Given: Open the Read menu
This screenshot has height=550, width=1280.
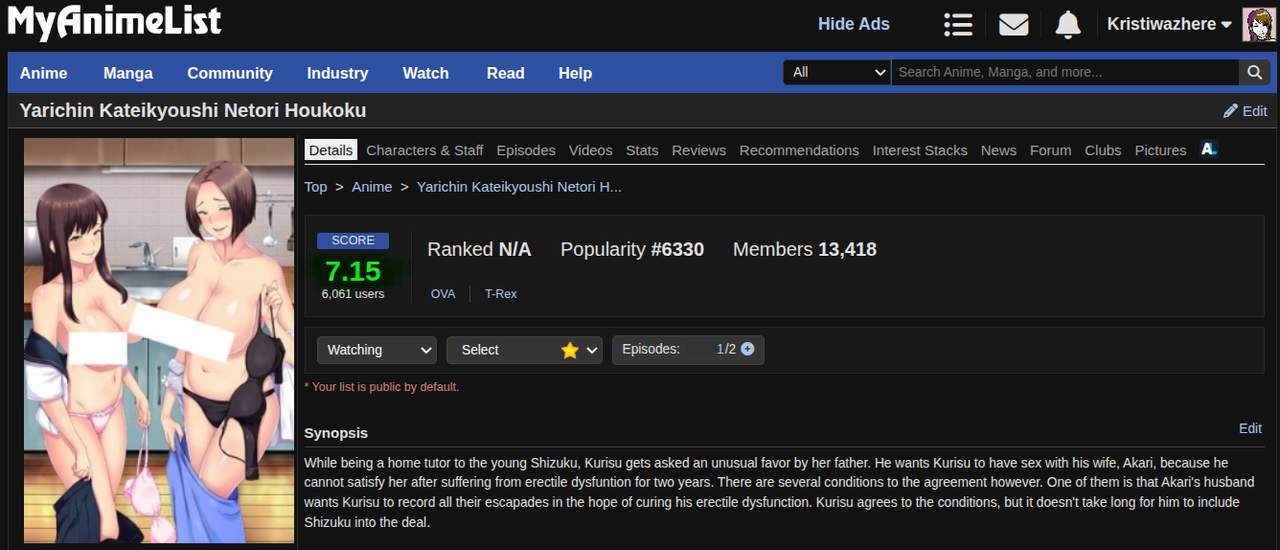Looking at the screenshot, I should tap(505, 73).
